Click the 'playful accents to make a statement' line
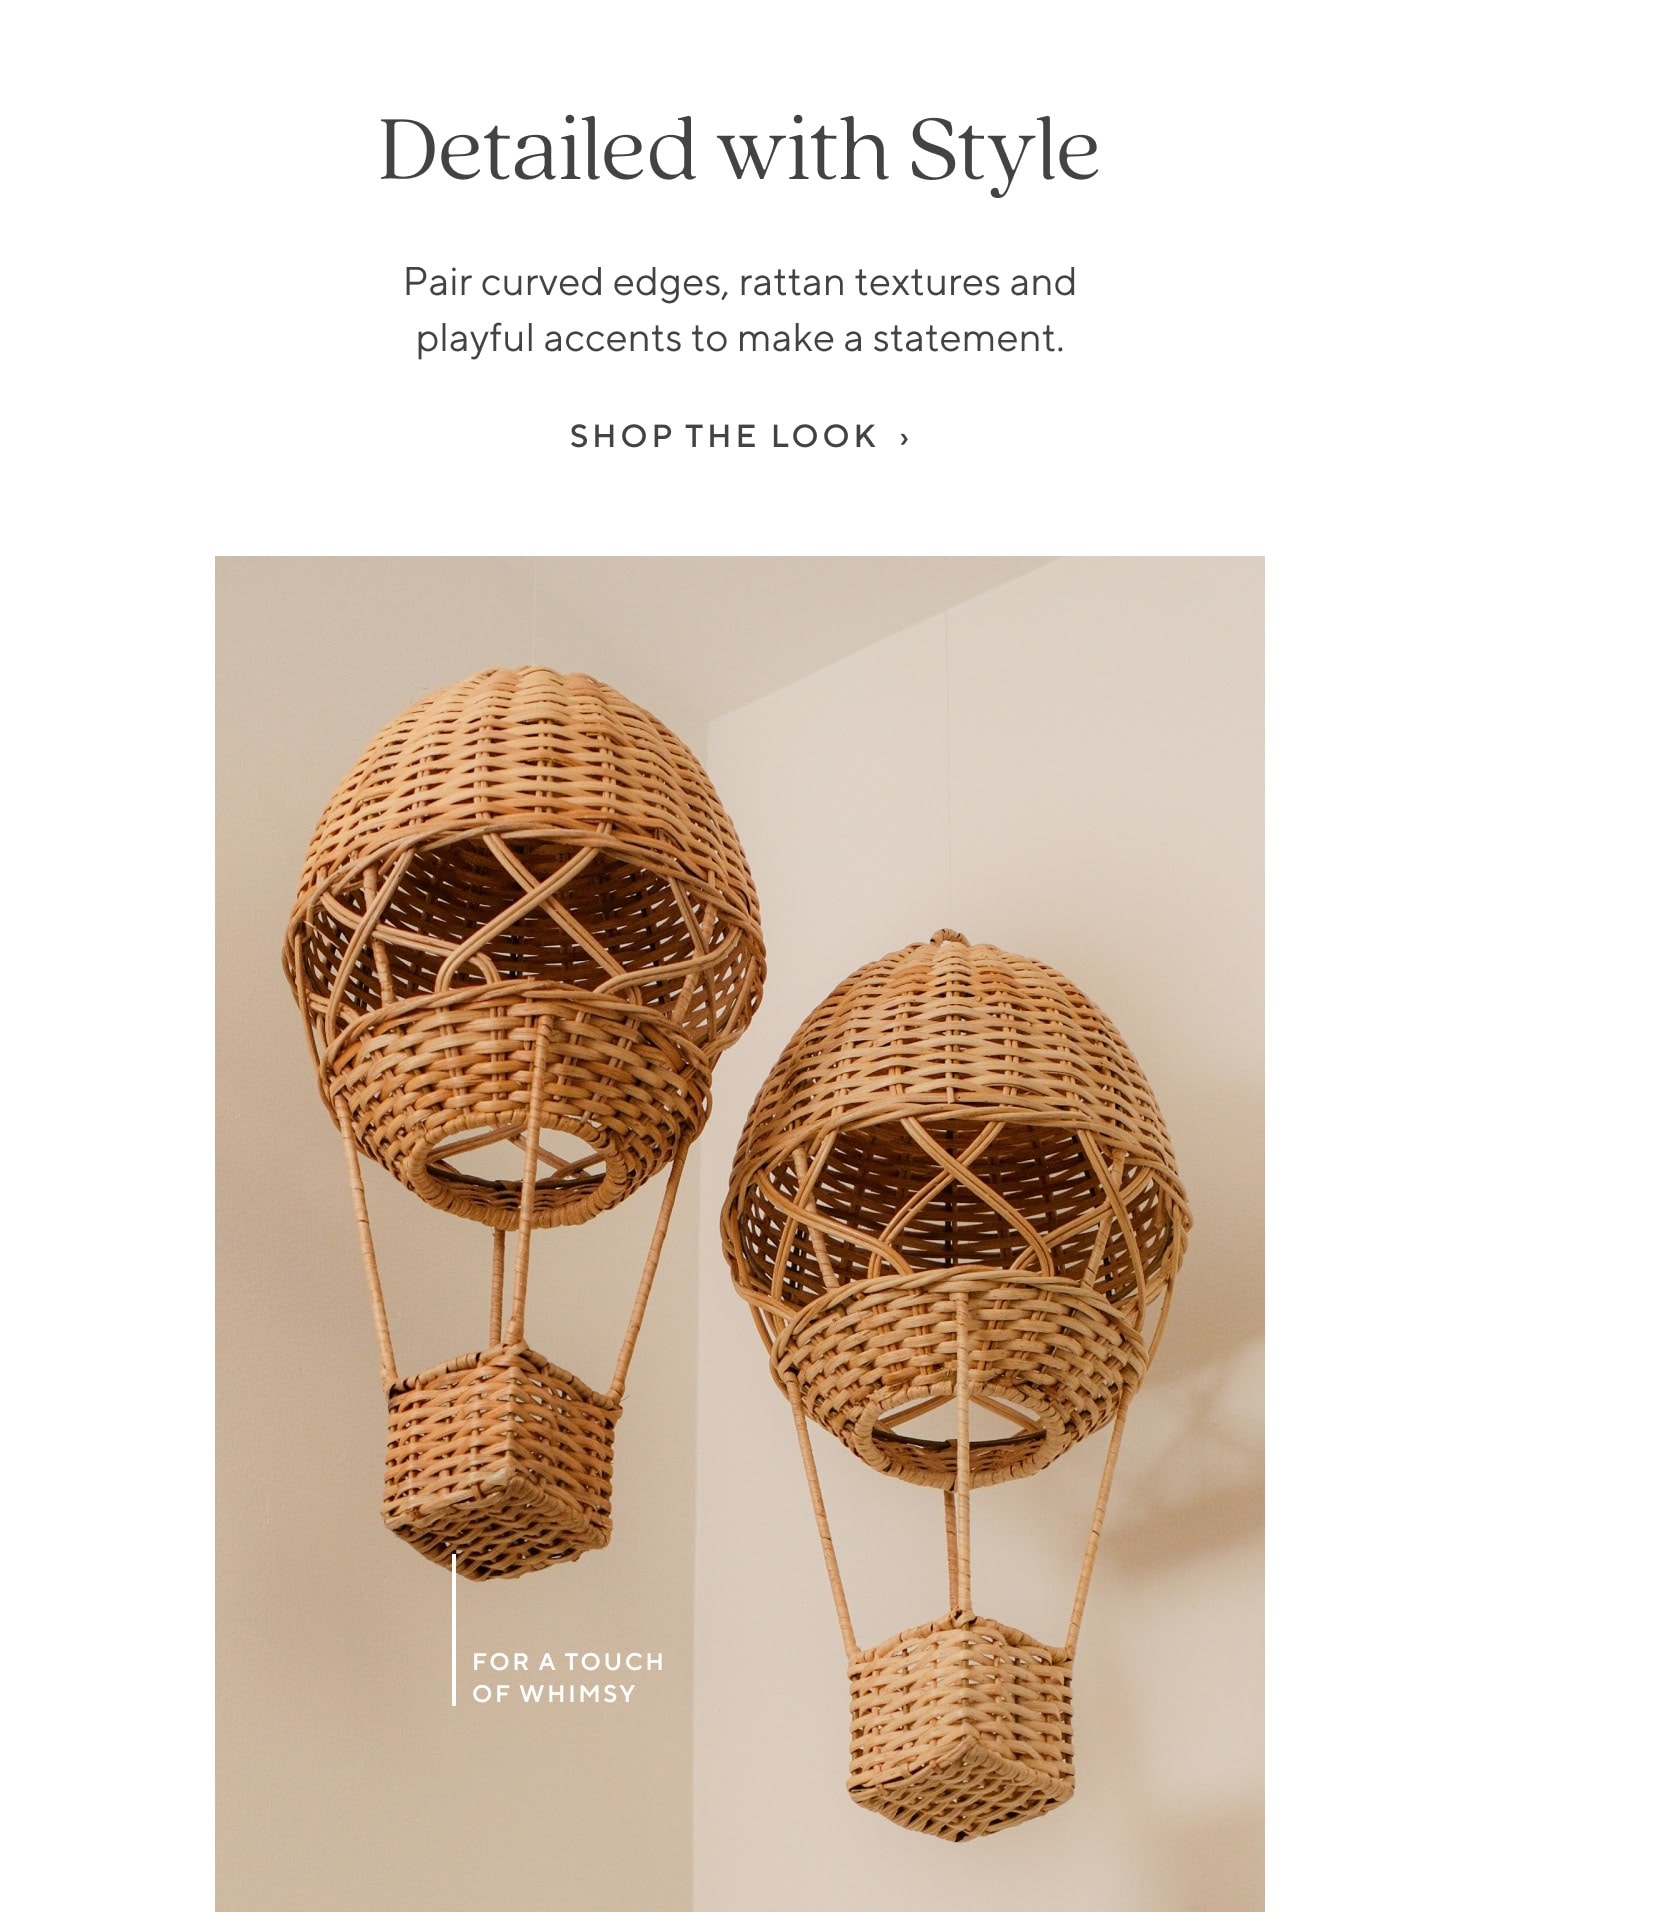The width and height of the screenshot is (1680, 1912). click(739, 338)
